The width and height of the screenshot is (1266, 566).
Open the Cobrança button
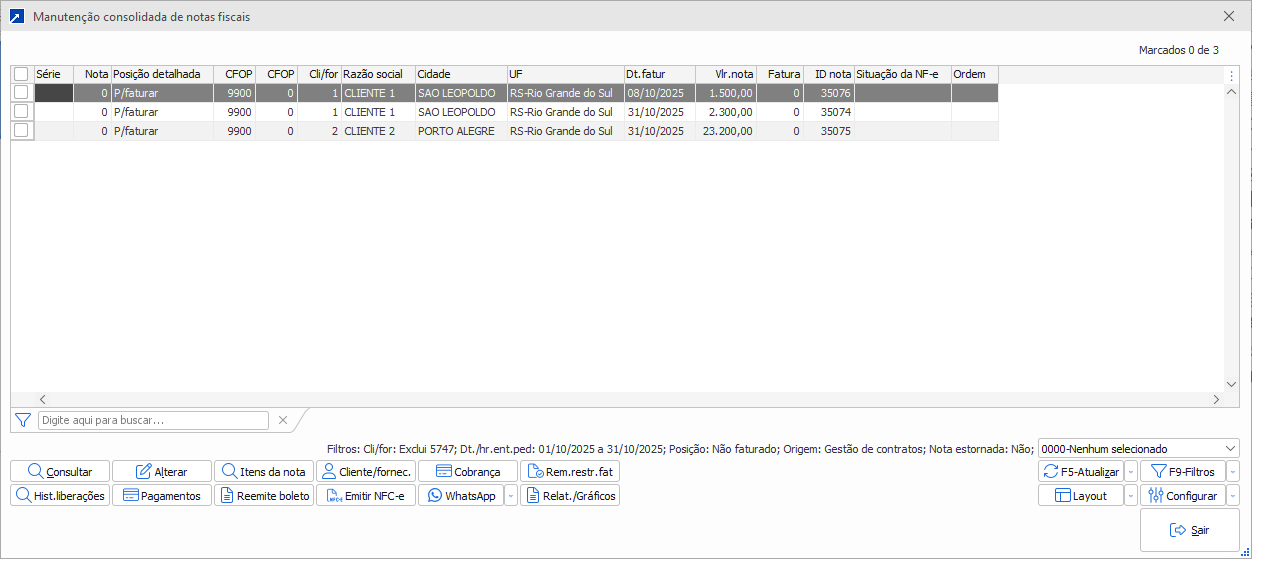click(468, 471)
